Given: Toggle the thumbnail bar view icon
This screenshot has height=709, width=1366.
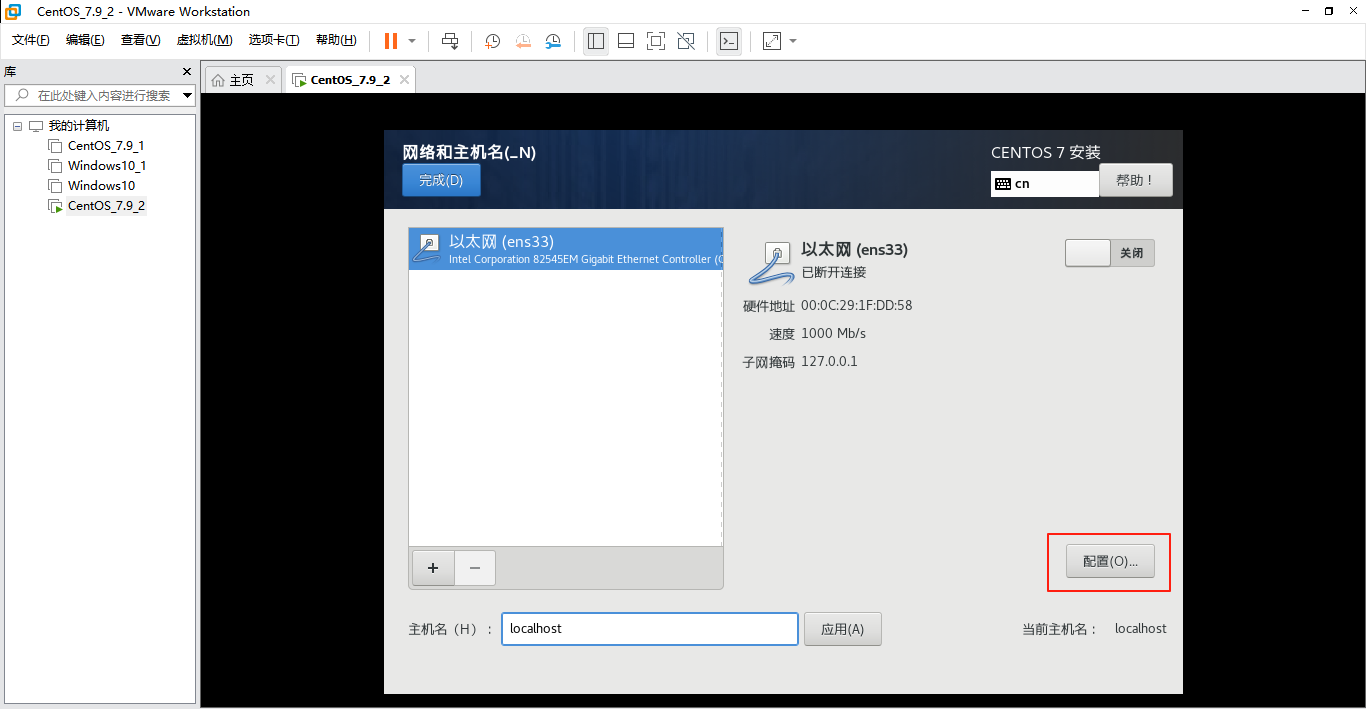Looking at the screenshot, I should pyautogui.click(x=626, y=41).
